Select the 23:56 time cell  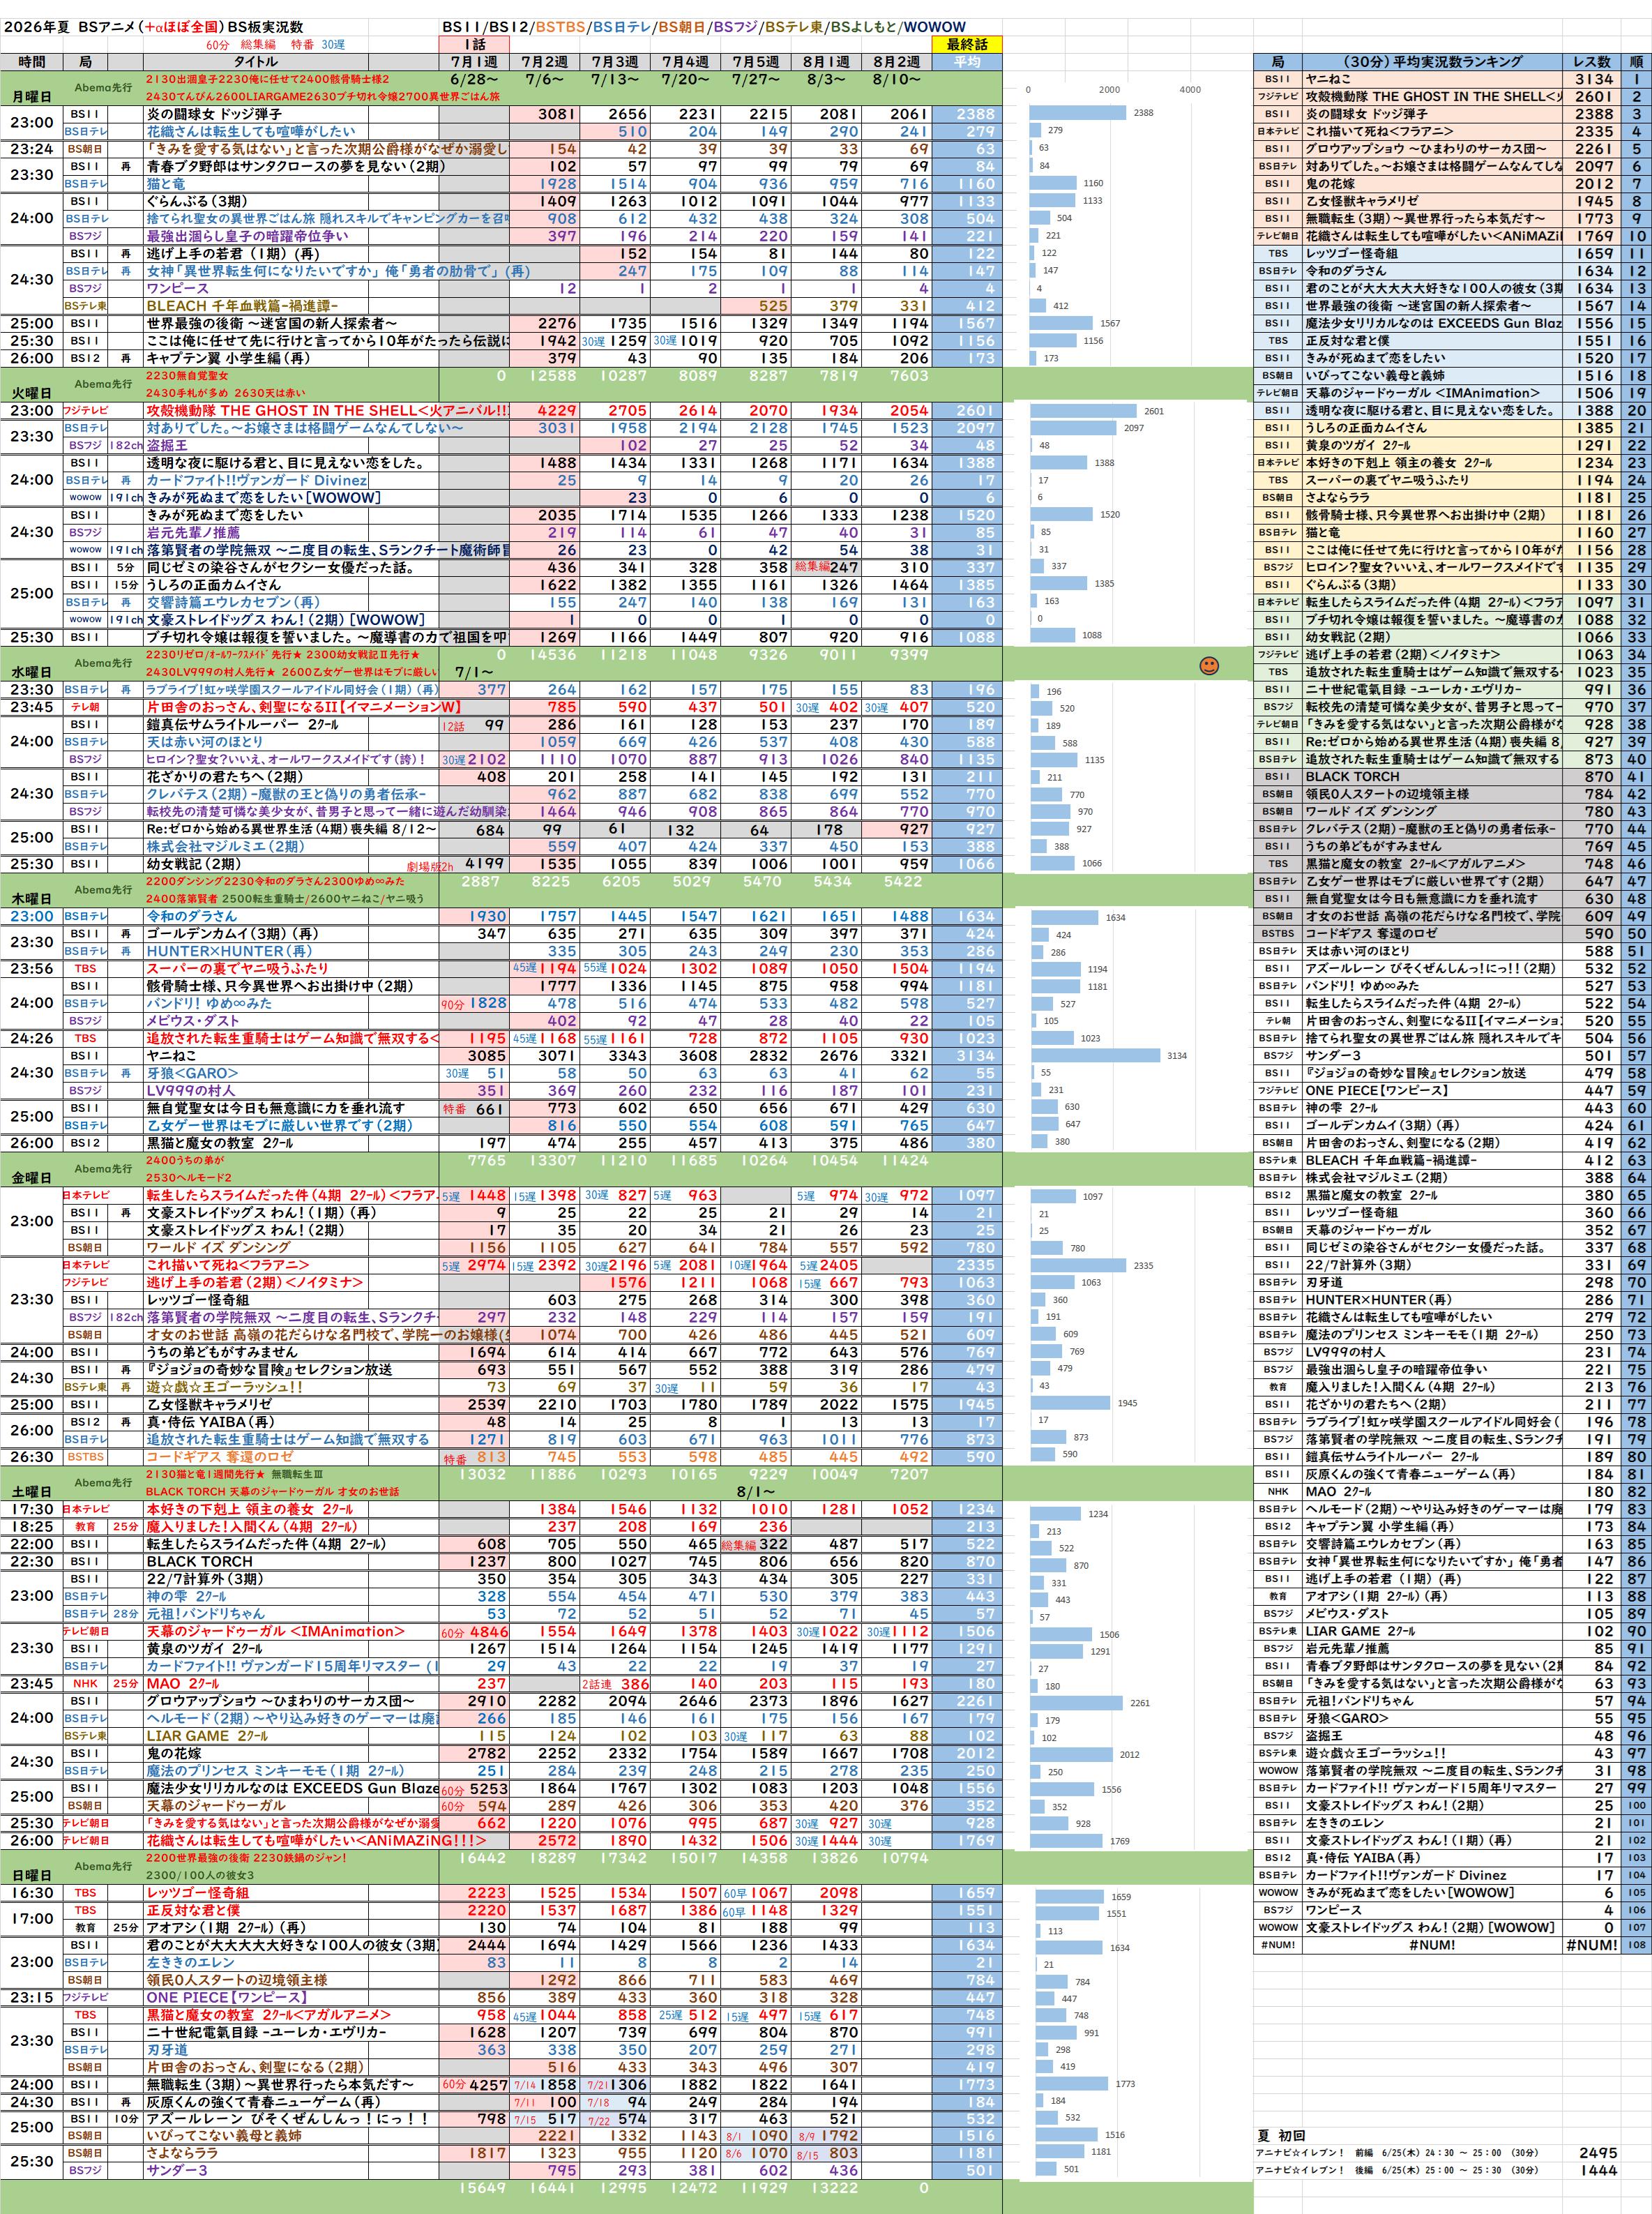point(32,968)
